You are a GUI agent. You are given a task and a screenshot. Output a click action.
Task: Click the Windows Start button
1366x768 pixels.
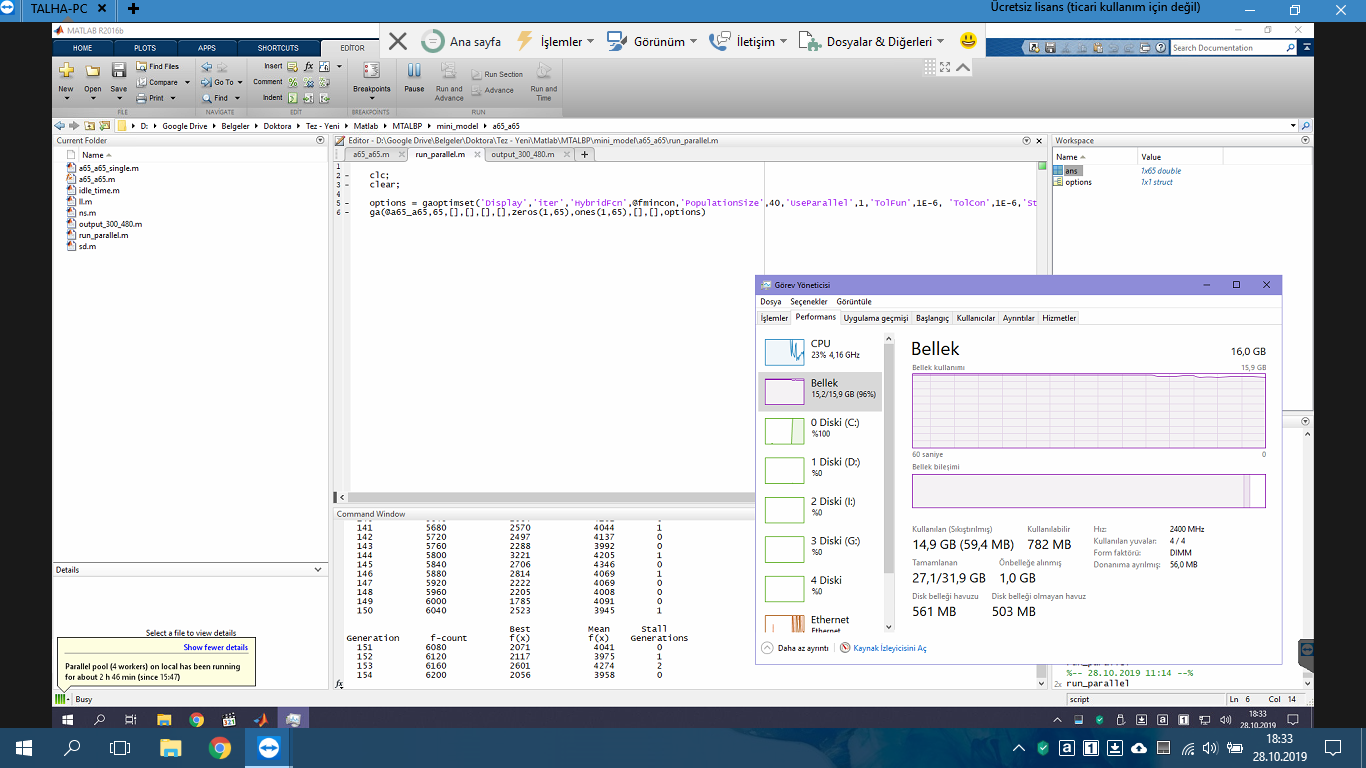pos(23,748)
